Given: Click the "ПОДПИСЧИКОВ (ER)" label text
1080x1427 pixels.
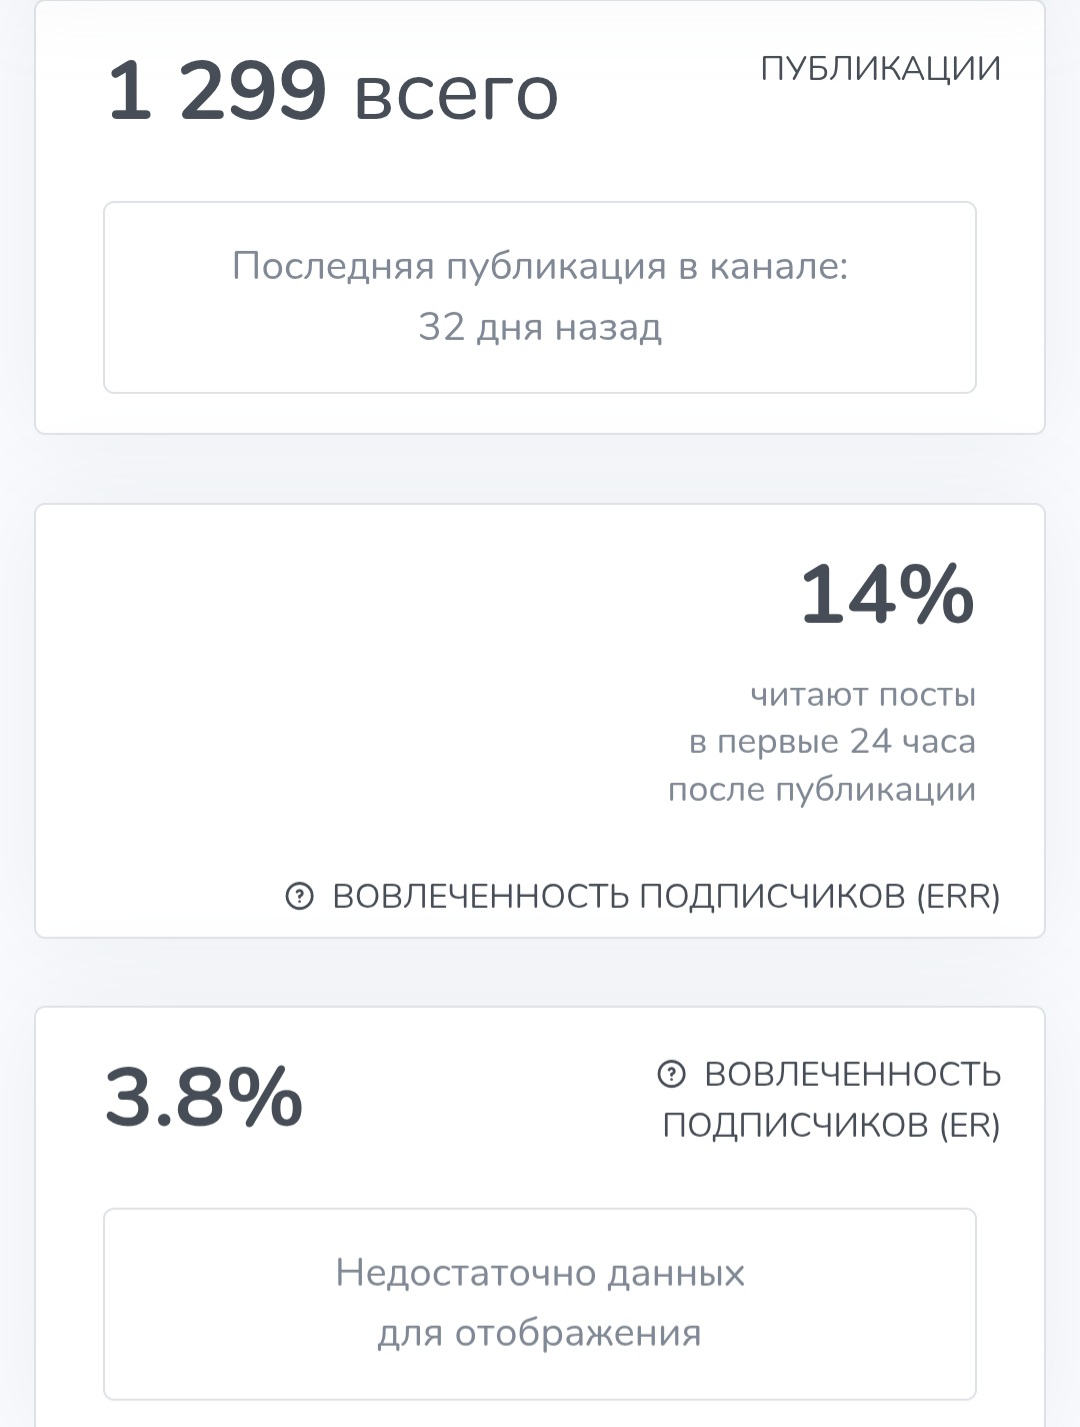Looking at the screenshot, I should pos(831,1125).
